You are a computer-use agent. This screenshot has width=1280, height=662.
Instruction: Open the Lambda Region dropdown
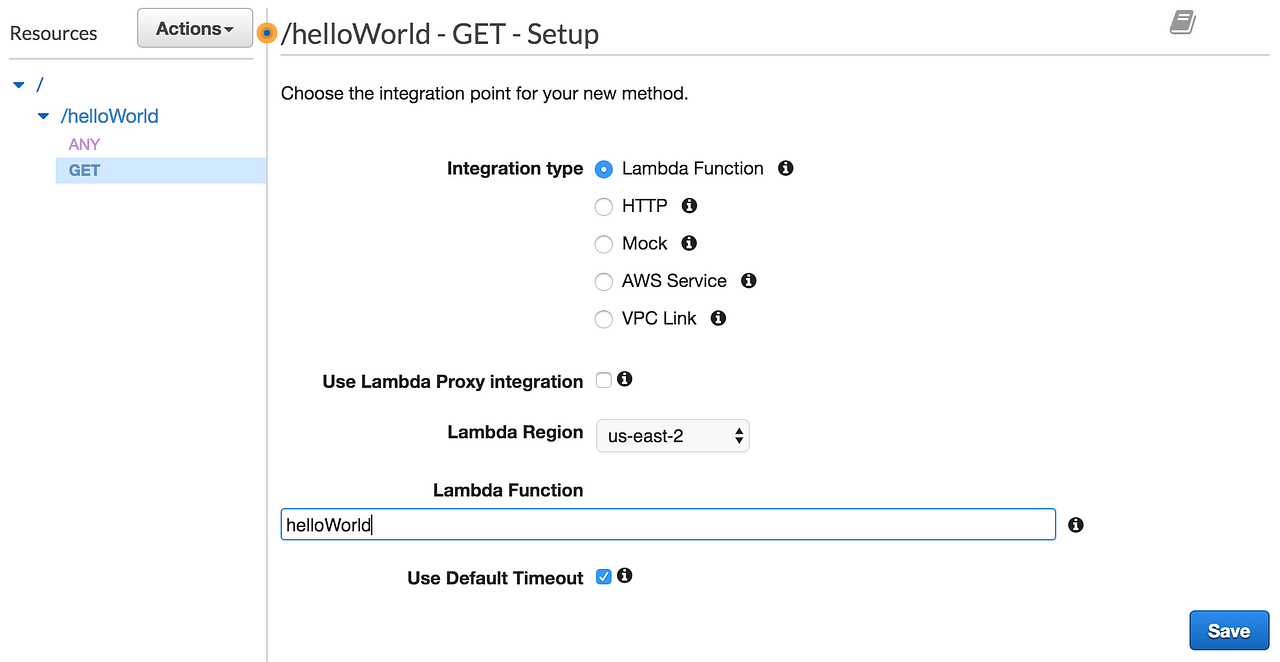point(672,436)
